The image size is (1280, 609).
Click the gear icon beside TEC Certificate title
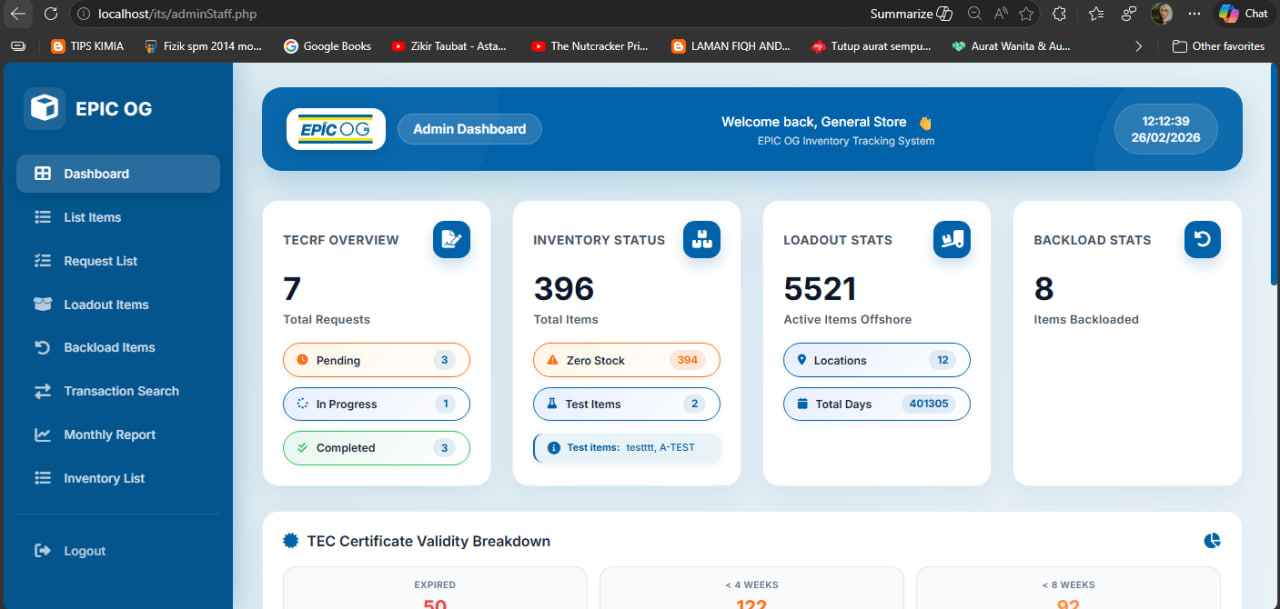(x=291, y=541)
